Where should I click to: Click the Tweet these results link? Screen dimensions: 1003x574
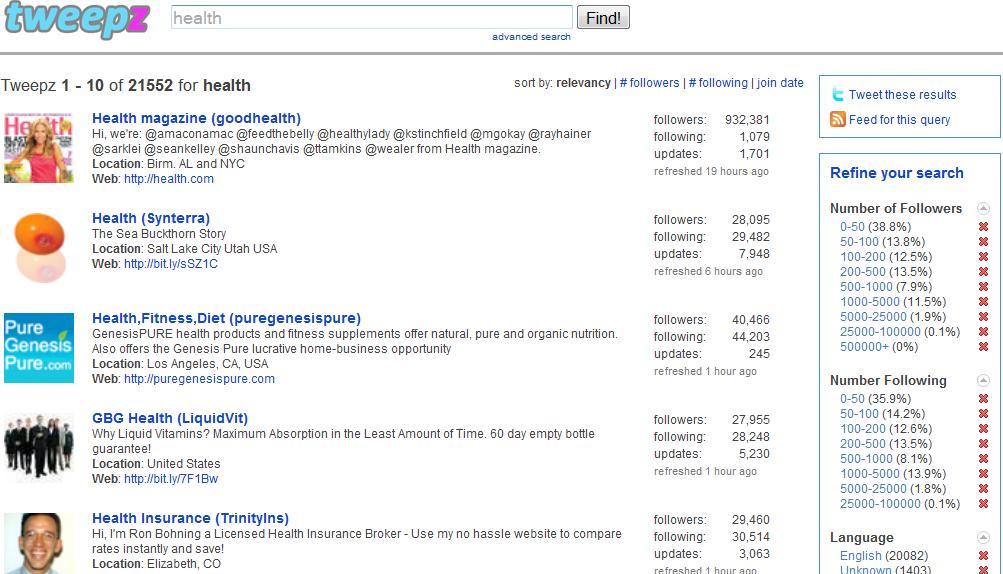[902, 95]
